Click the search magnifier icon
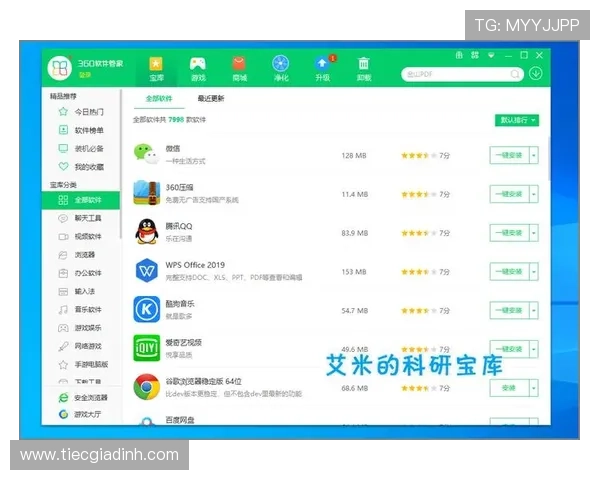Image resolution: width=600 pixels, height=480 pixels. click(x=515, y=74)
